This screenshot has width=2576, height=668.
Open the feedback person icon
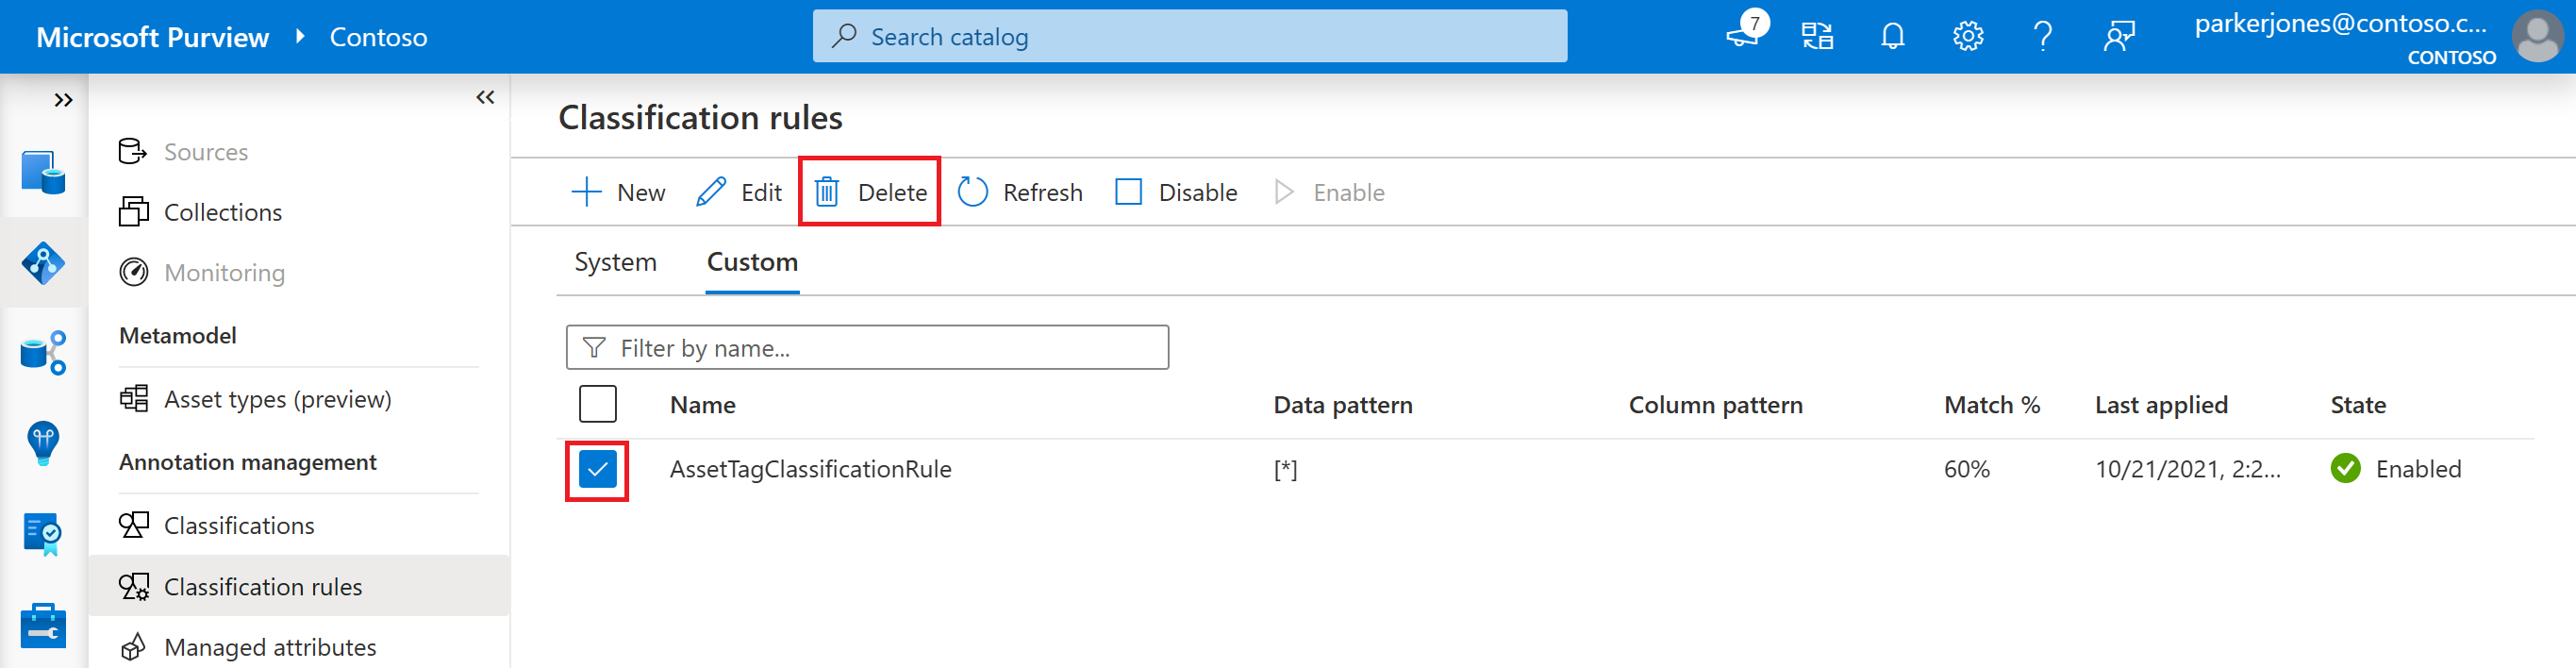[x=2118, y=37]
